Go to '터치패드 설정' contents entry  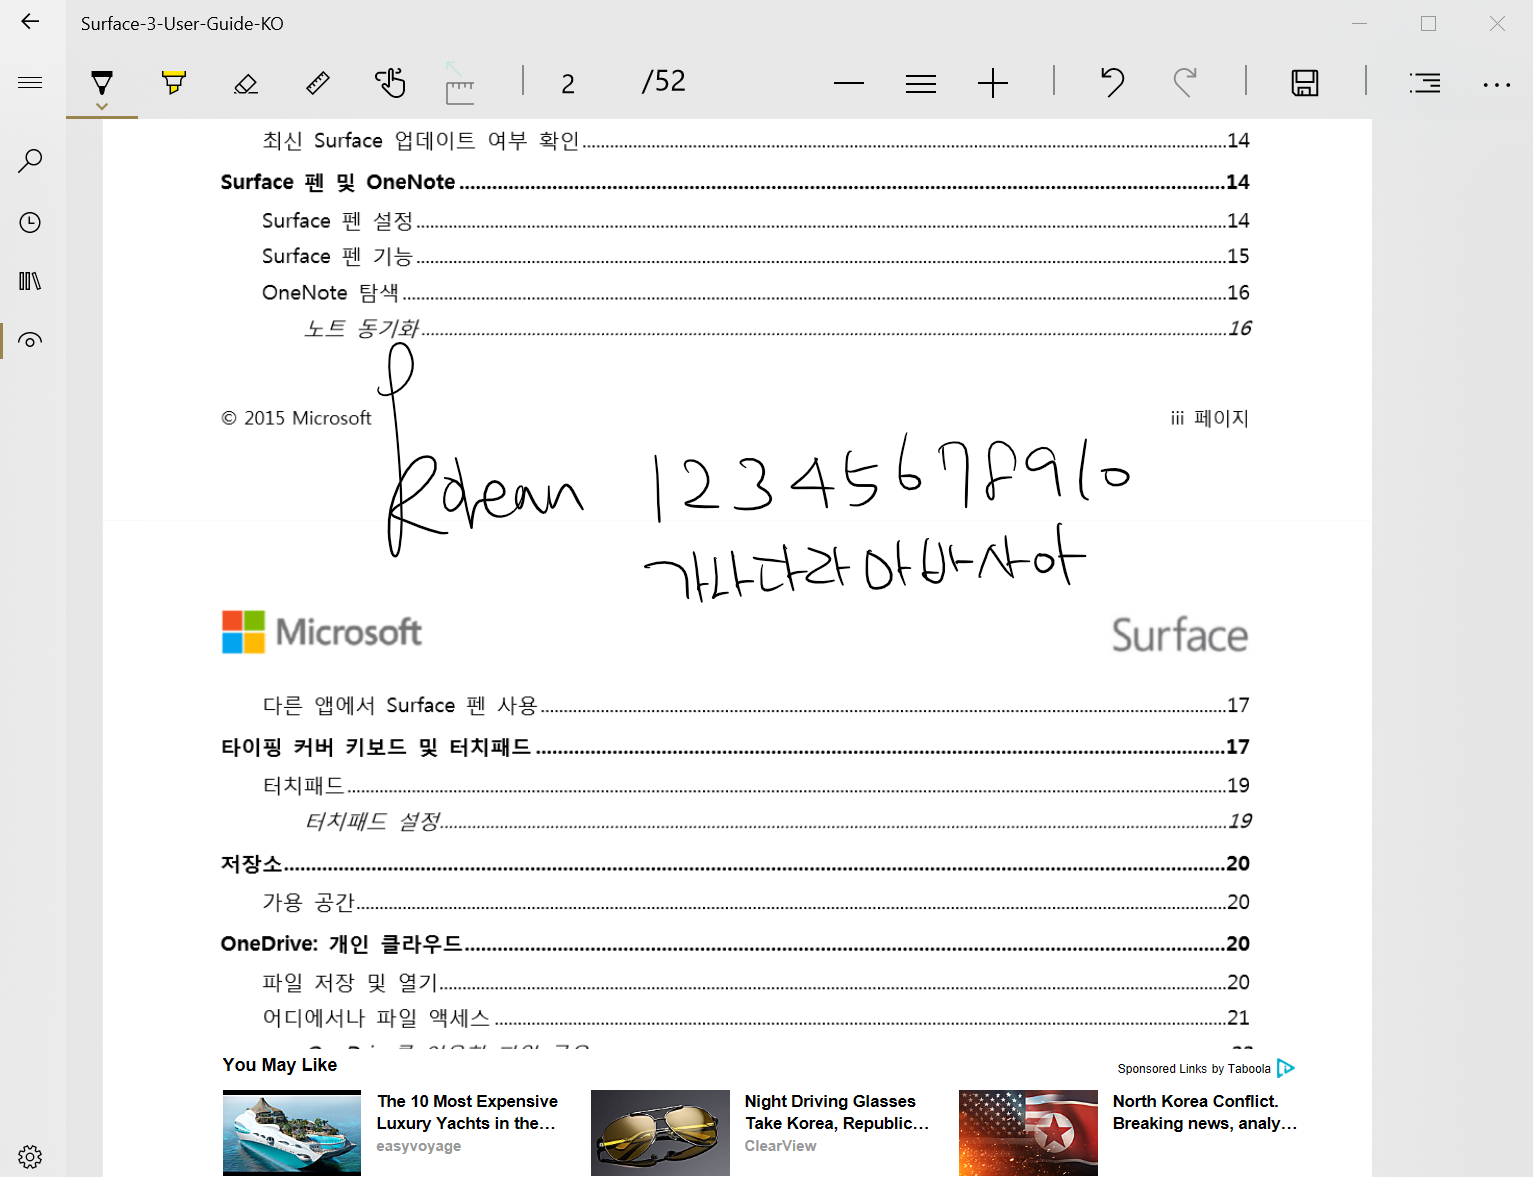point(778,821)
